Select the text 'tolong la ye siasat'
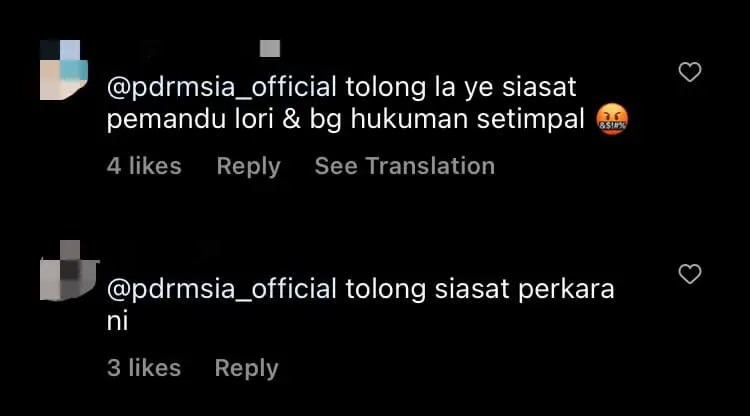Screen dimensions: 750x416 click(461, 88)
